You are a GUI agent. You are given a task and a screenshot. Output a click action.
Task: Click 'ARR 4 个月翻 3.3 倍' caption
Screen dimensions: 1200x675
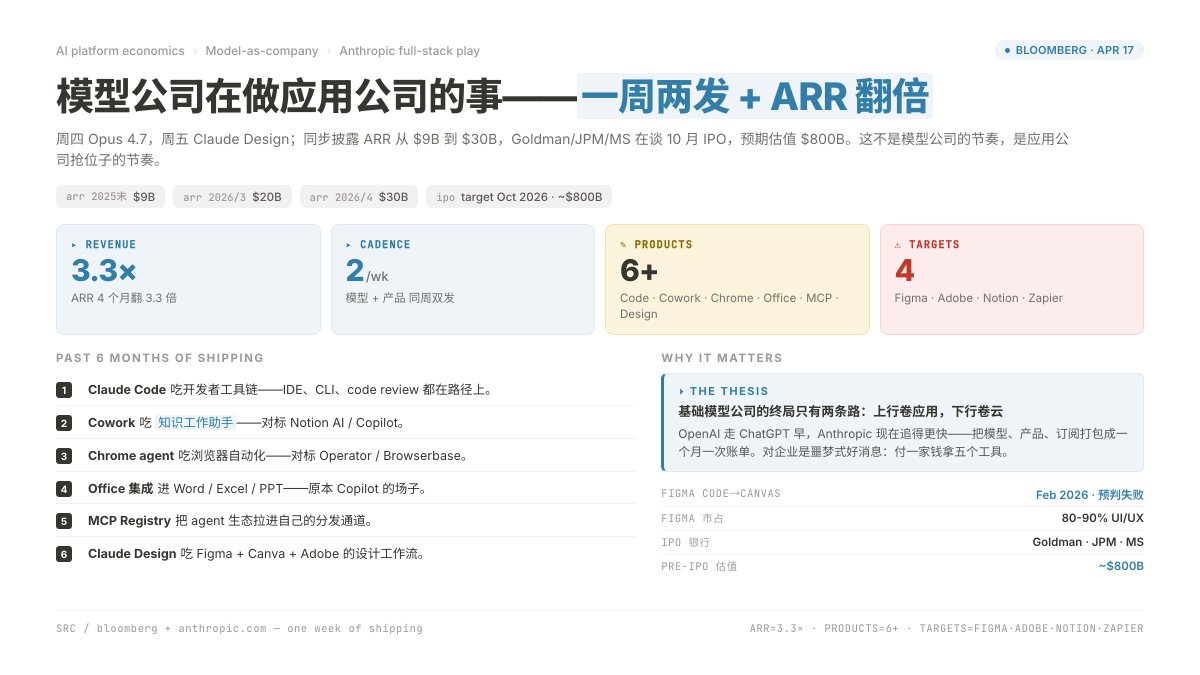[124, 298]
